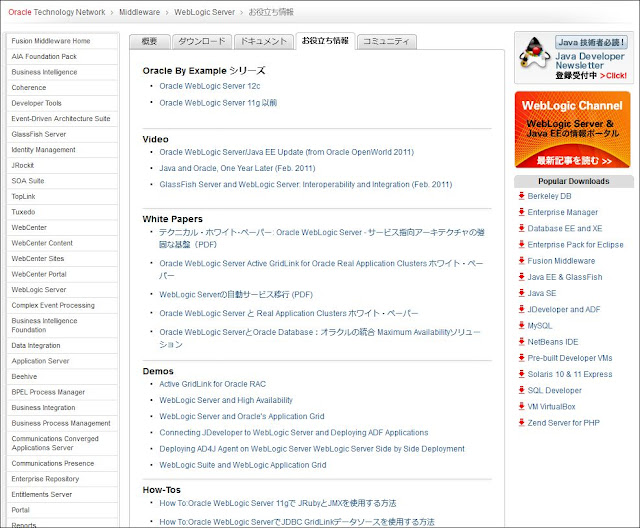Screen dimensions: 640x528
Task: Open Data Integration sidebar item
Action: pyautogui.click(x=62, y=345)
